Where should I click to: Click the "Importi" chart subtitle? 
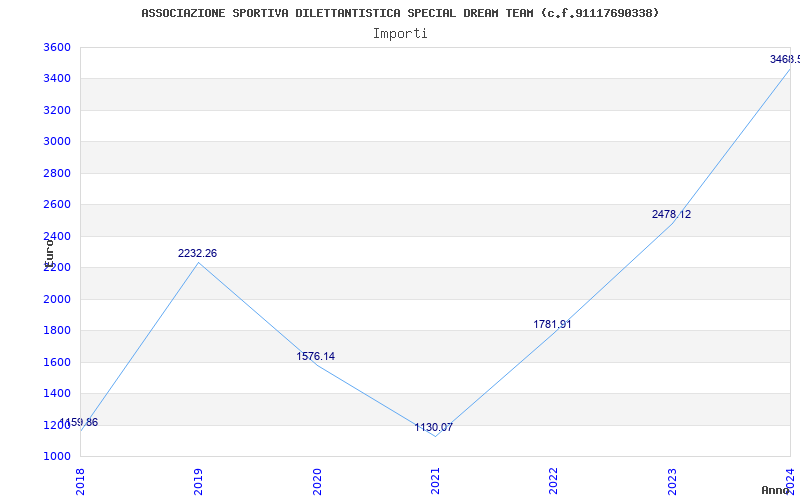point(400,33)
